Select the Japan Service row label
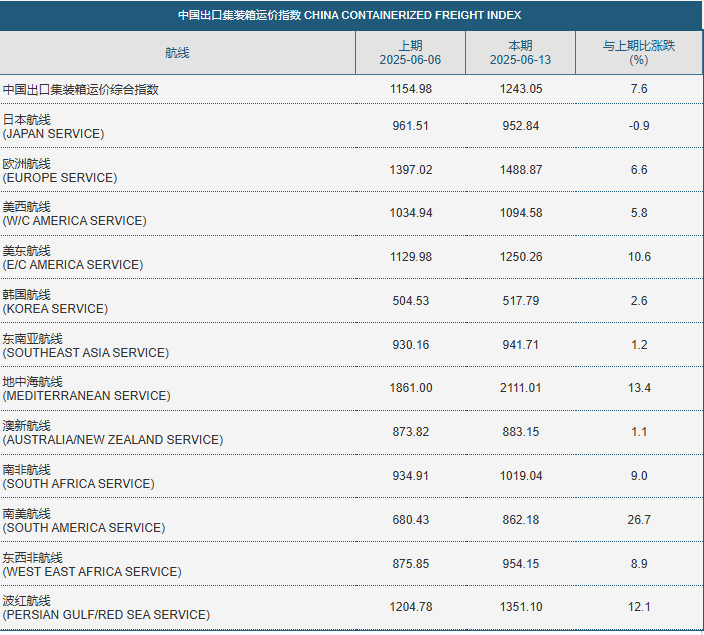 tap(53, 127)
